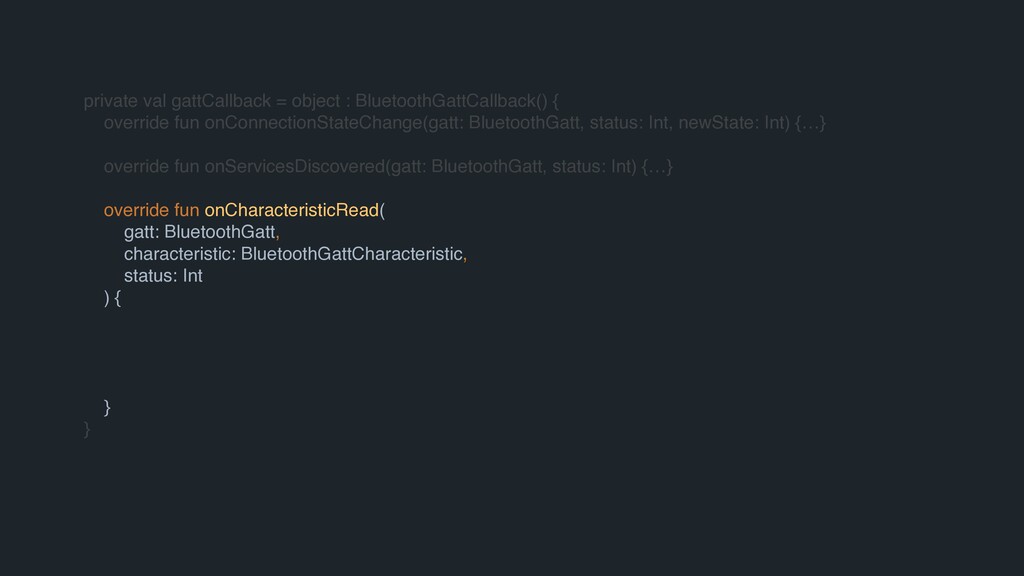Click the final closing brace of gattCallback
The height and width of the screenshot is (576, 1024).
pyautogui.click(x=88, y=429)
